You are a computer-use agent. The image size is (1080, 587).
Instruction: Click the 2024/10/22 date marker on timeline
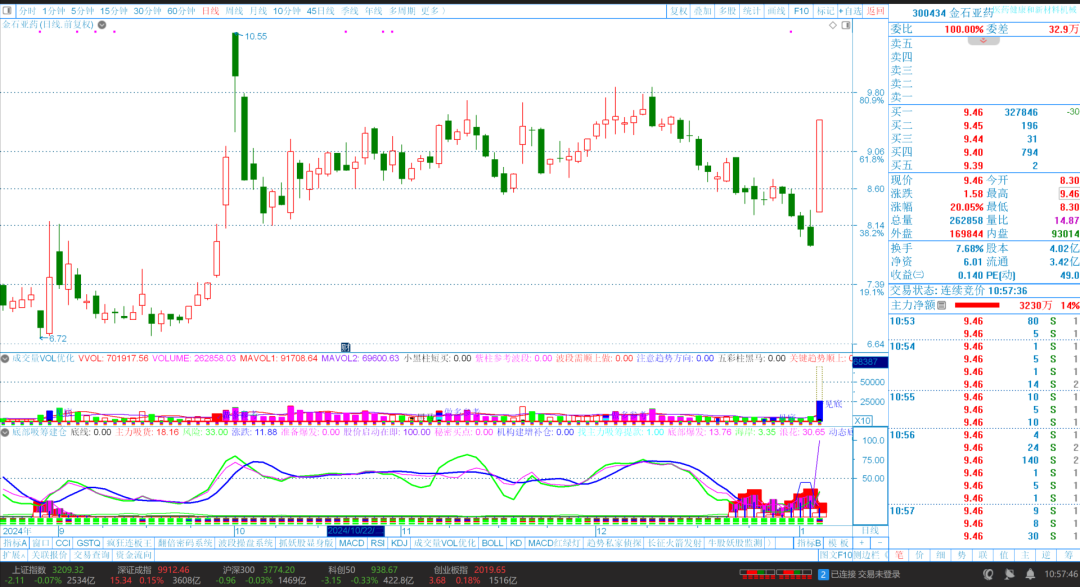click(355, 531)
